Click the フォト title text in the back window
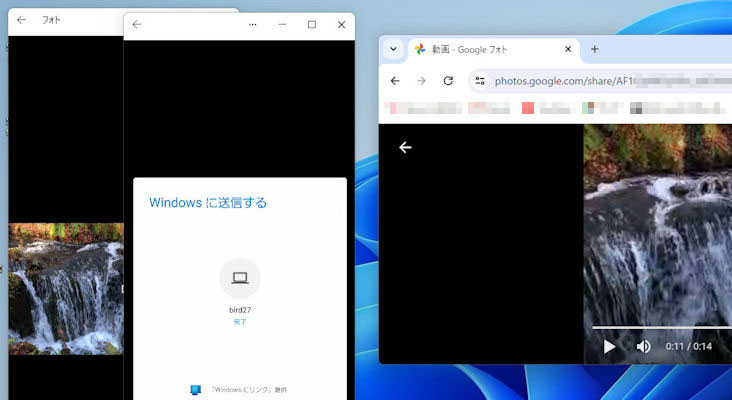The width and height of the screenshot is (732, 400). [51, 20]
